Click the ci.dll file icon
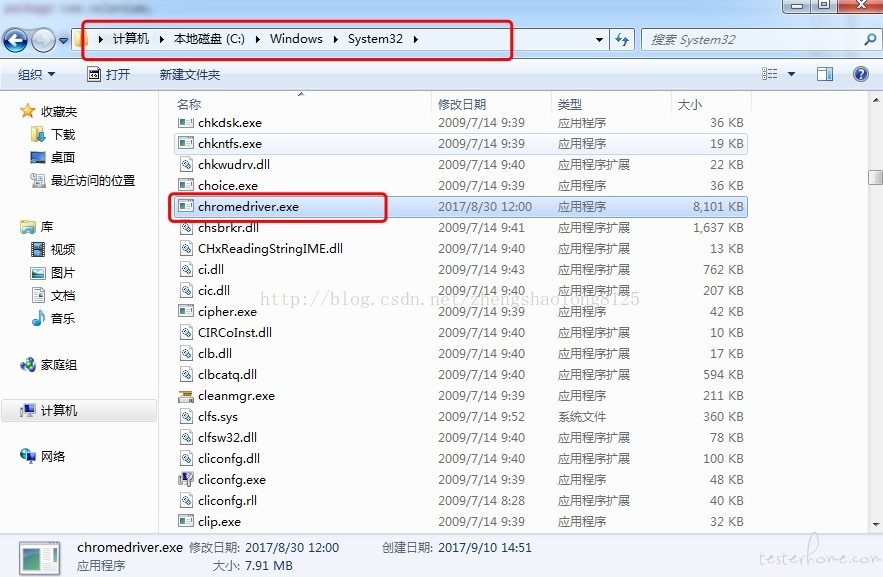 (186, 269)
